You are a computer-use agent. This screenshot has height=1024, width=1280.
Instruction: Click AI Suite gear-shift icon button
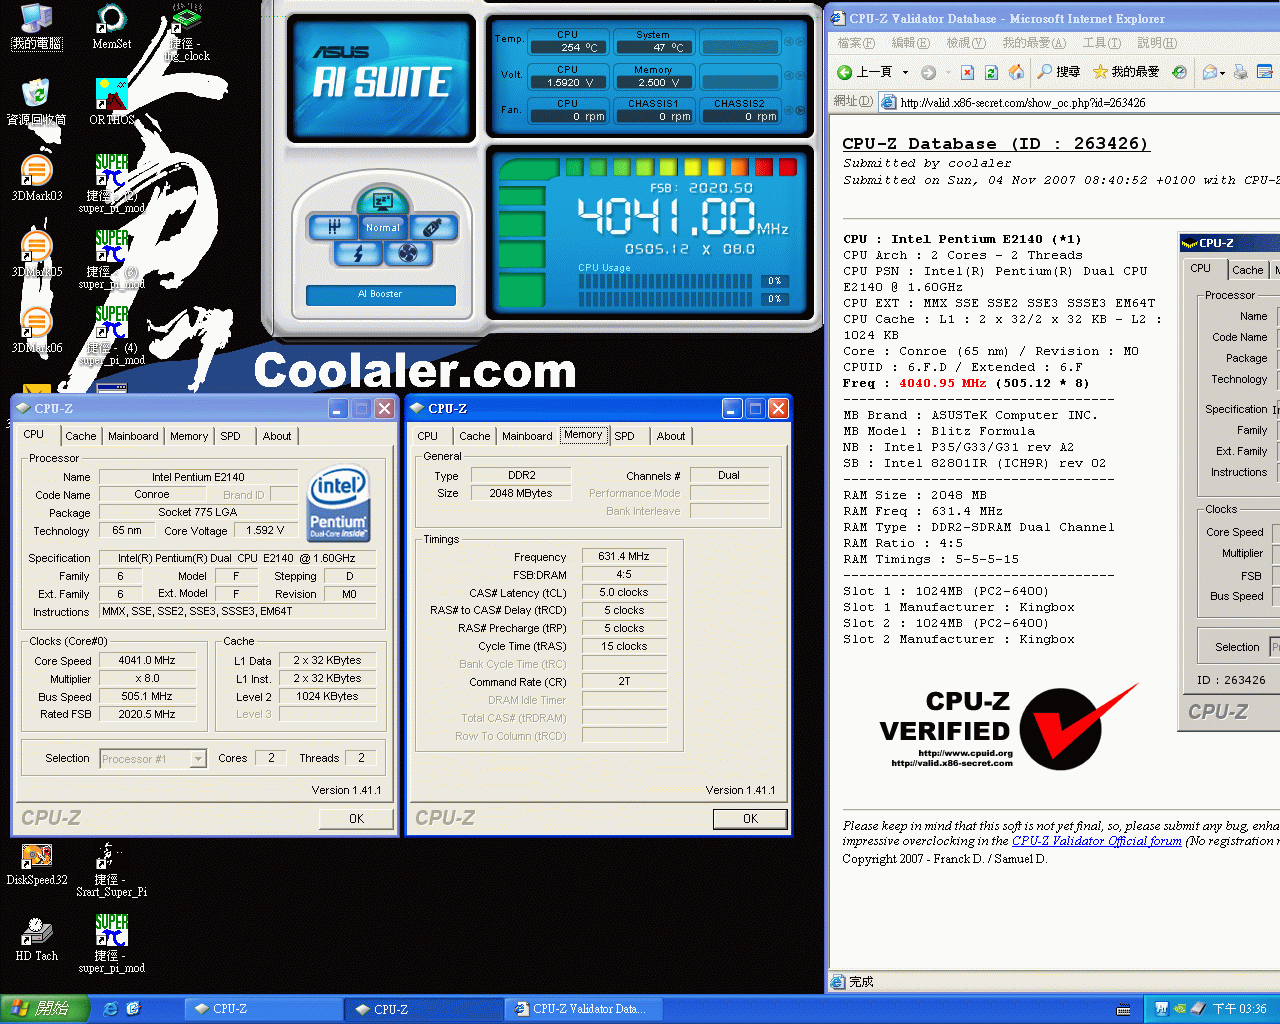tap(333, 227)
